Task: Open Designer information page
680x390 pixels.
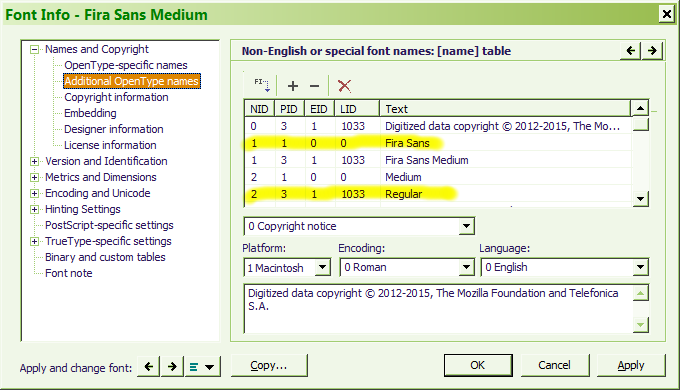Action: pyautogui.click(x=114, y=129)
